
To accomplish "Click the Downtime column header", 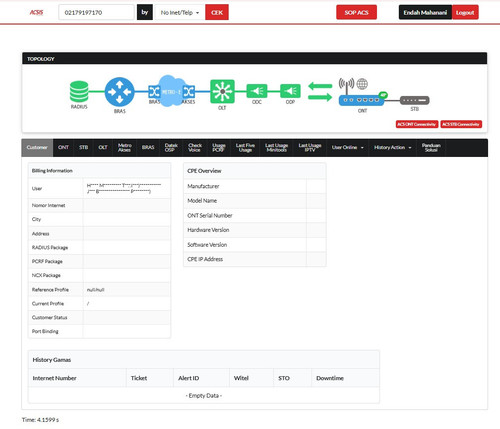I will (x=330, y=378).
